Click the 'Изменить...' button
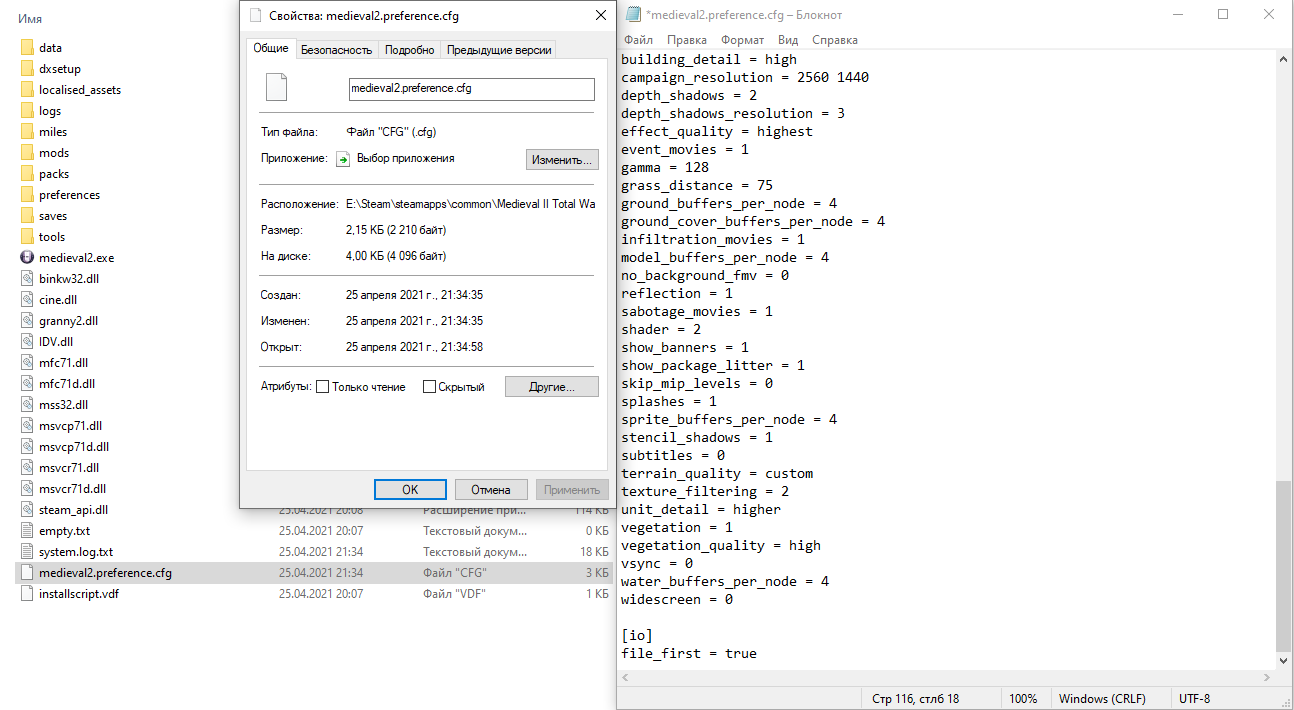Image resolution: width=1294 pixels, height=710 pixels. click(x=563, y=159)
